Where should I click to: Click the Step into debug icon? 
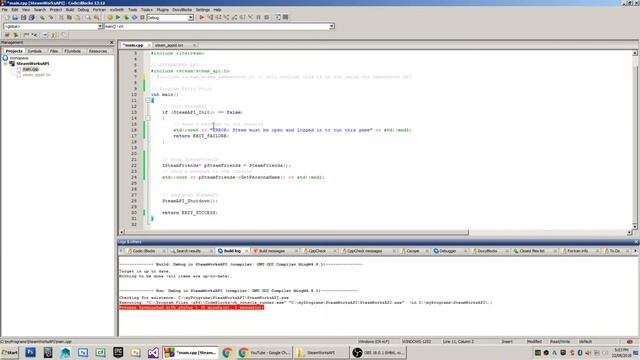tap(227, 18)
